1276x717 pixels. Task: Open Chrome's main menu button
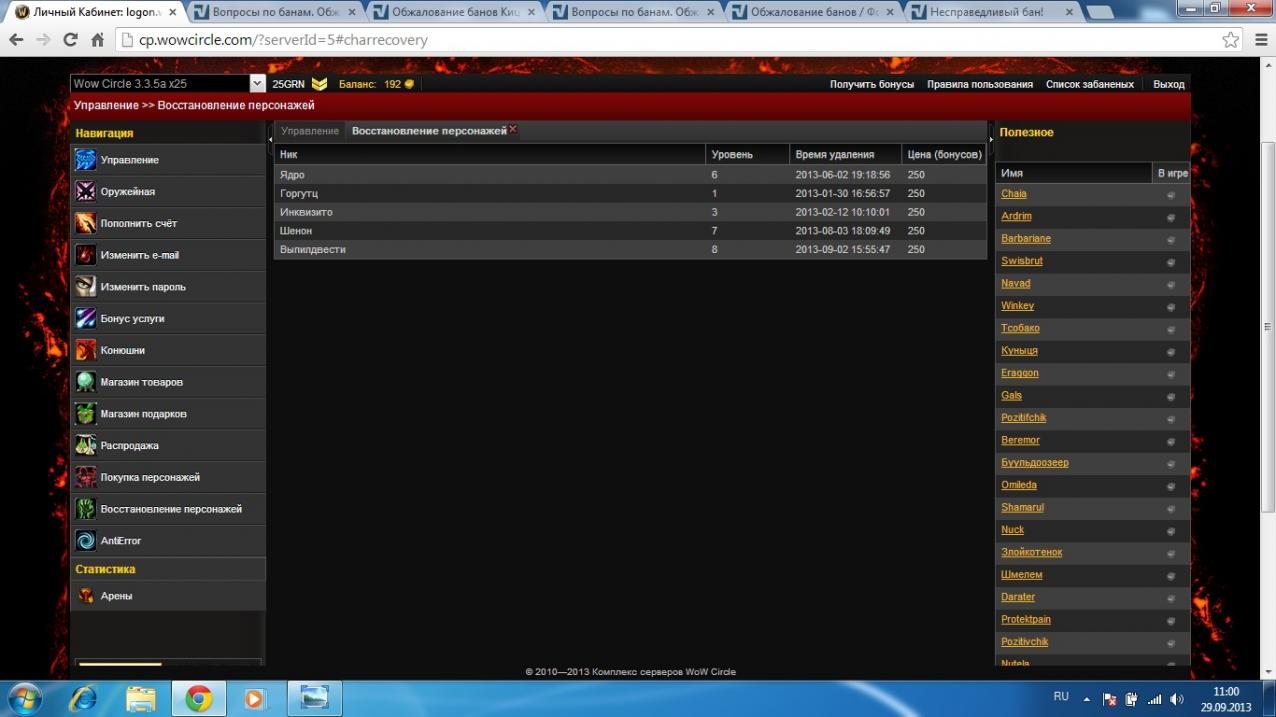1260,40
